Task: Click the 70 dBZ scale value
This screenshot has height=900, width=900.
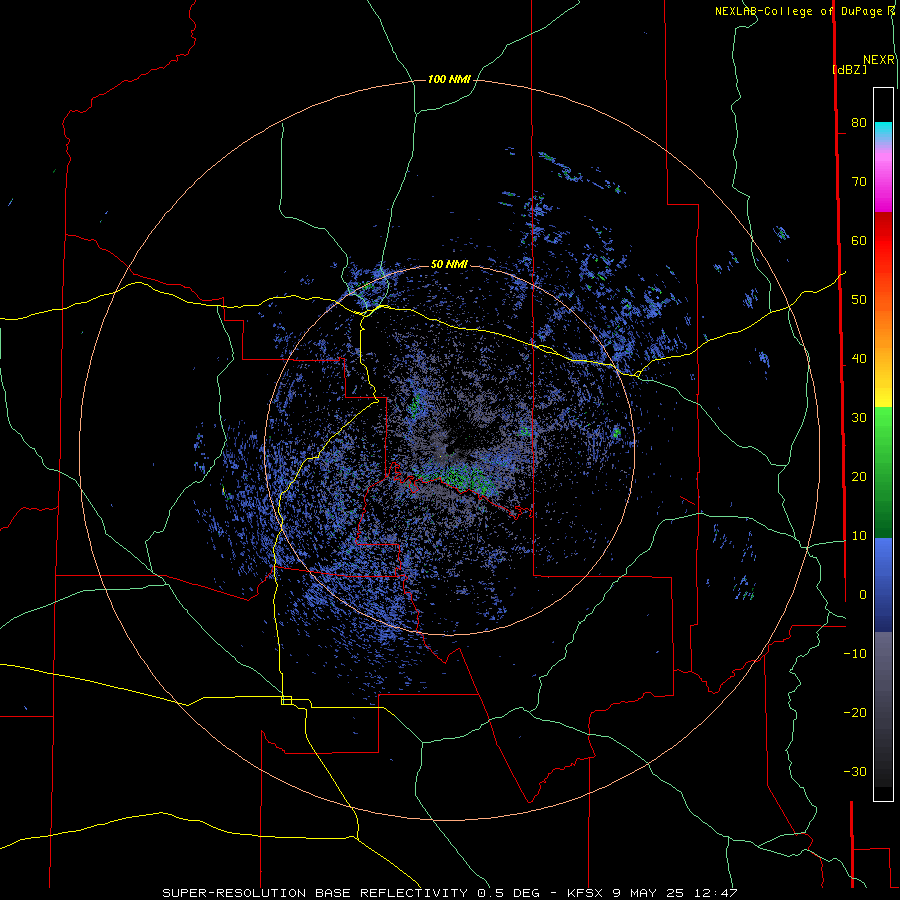Action: click(859, 182)
